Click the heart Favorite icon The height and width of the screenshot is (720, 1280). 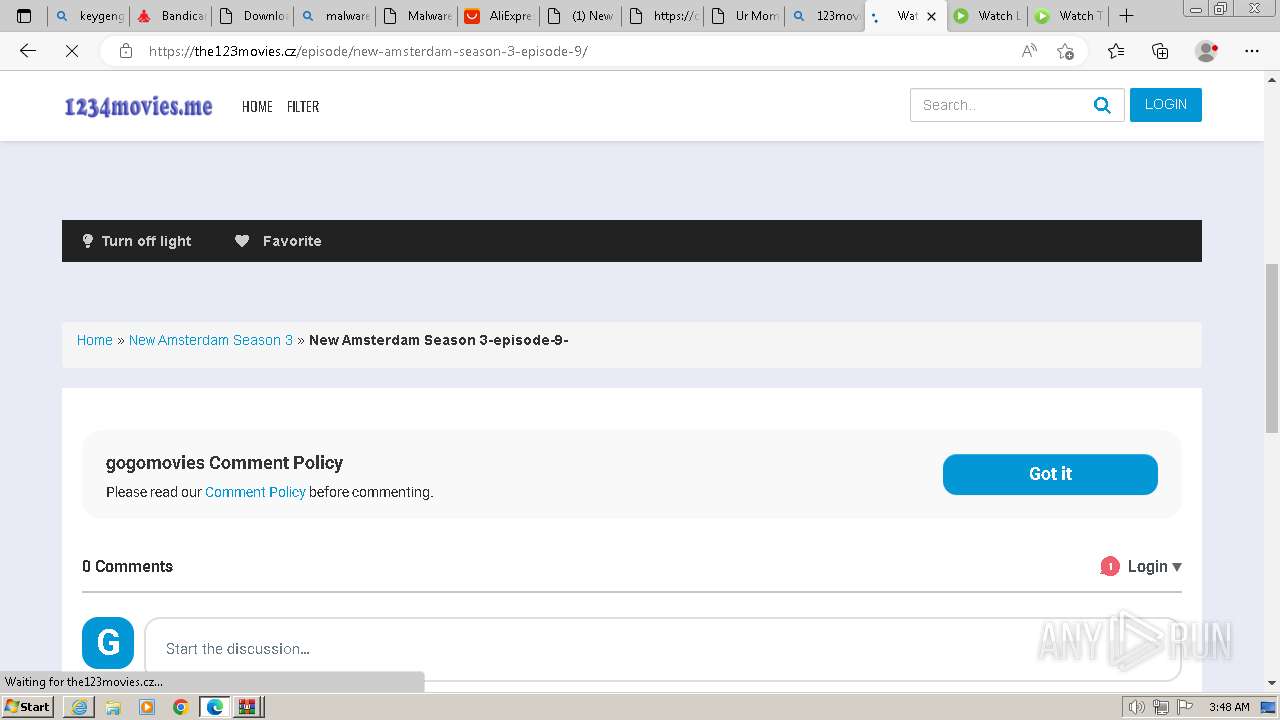click(242, 241)
